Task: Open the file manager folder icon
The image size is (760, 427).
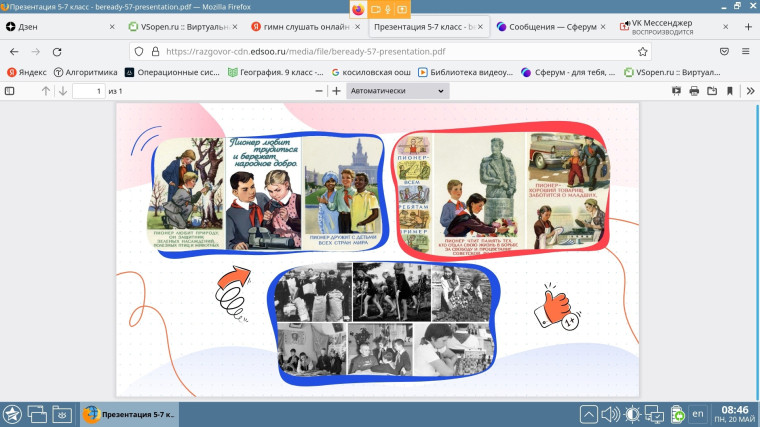Action: pos(62,414)
